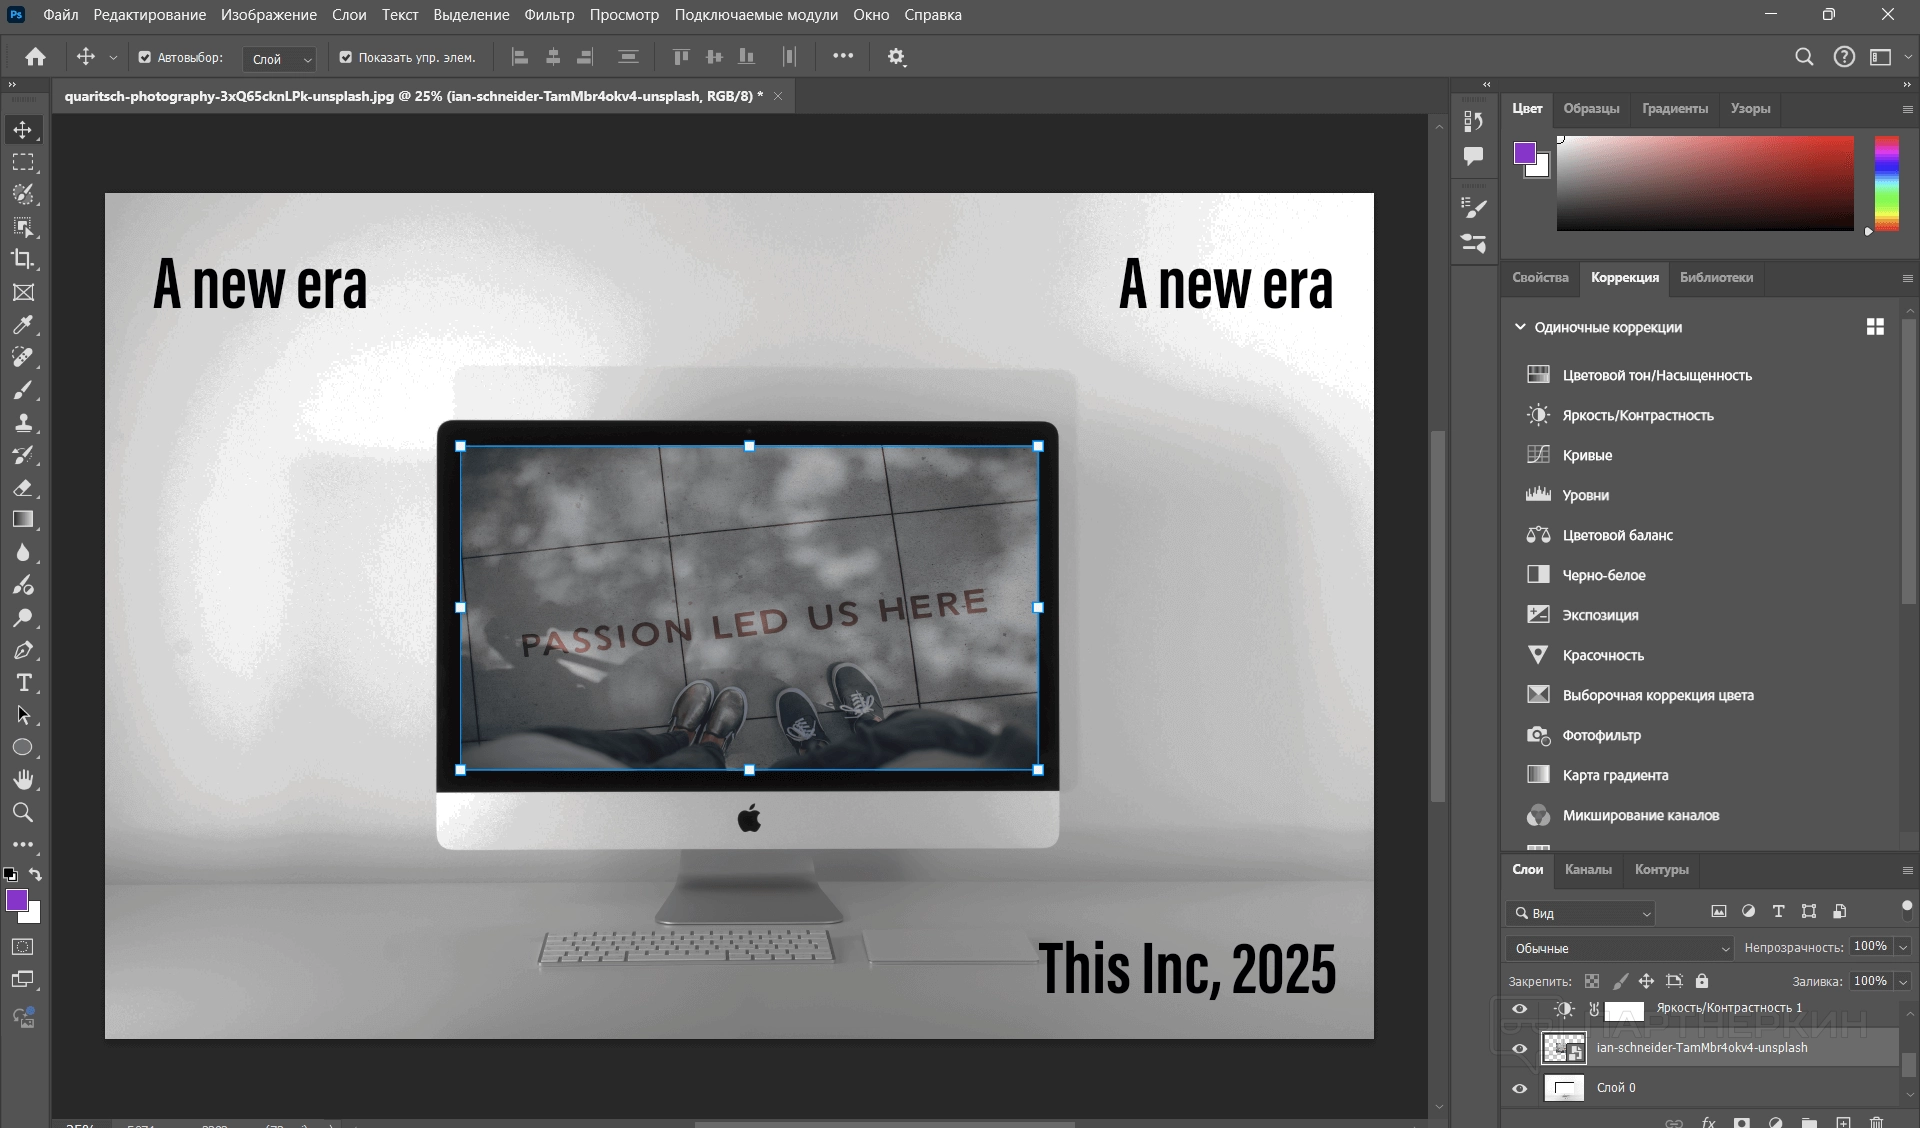Screen dimensions: 1920x1128
Task: Open Photoshop search magnifier in options bar
Action: 1804,57
